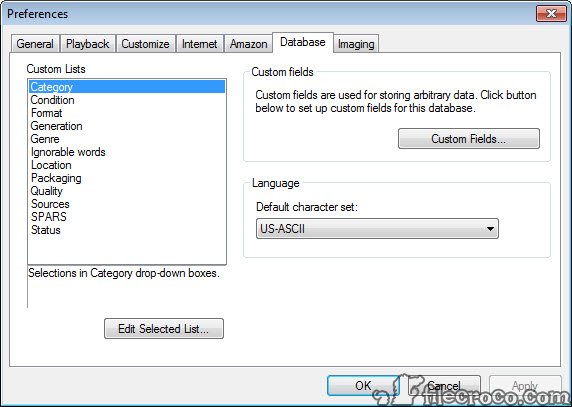Switch to the General tab
Screen dimensions: 572x407
click(x=35, y=44)
